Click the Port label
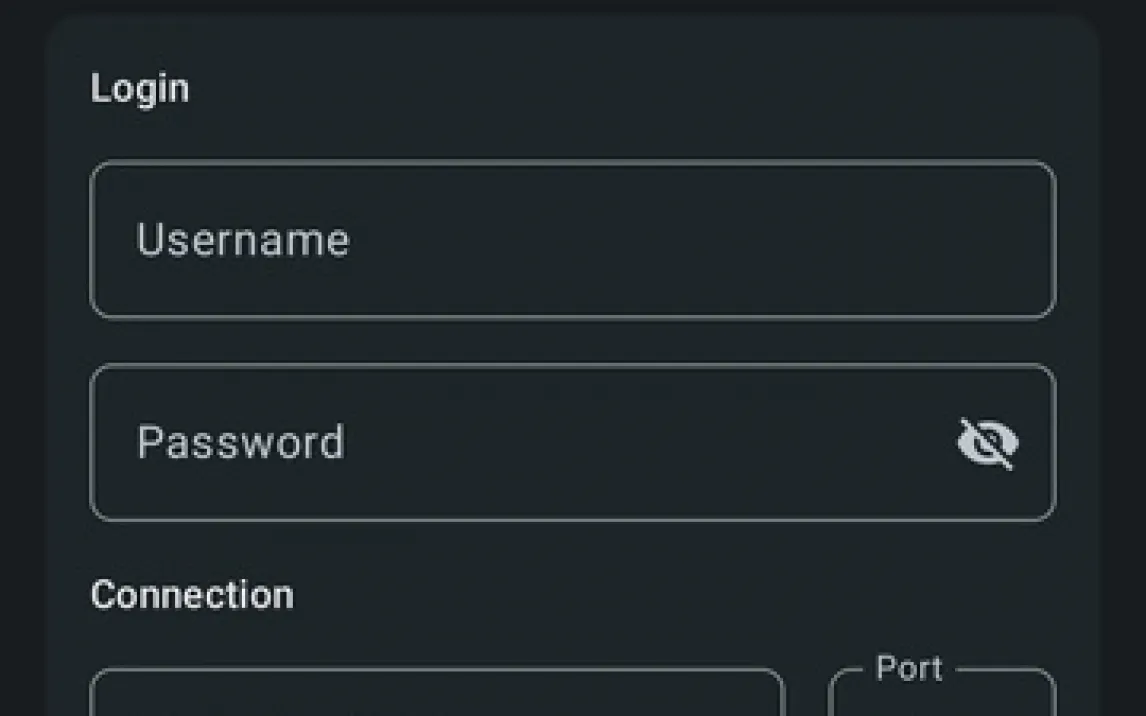Screen dimensions: 1146x716 click(909, 668)
